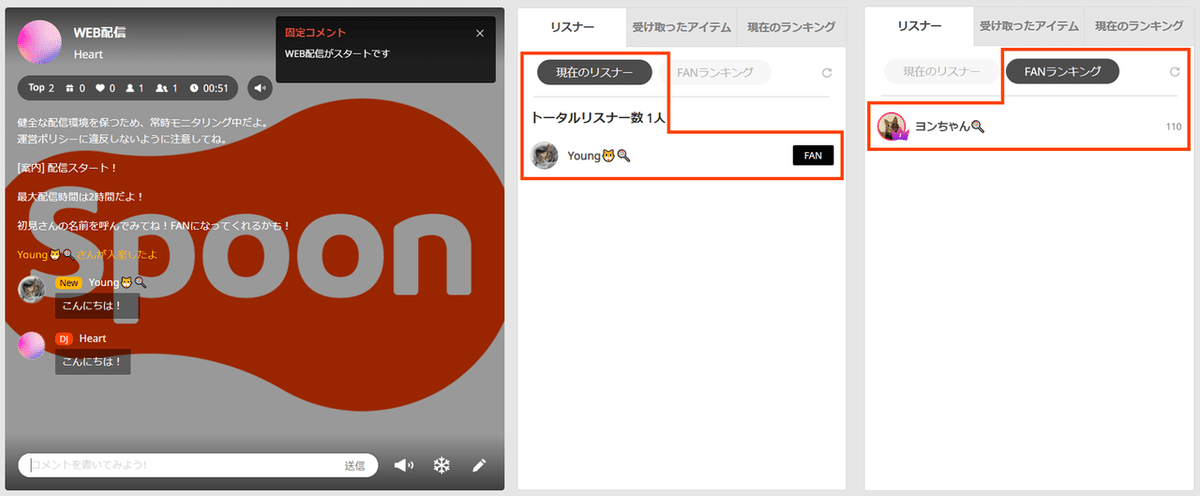1200x496 pixels.
Task: Click the Youngさんが入室したよ entry notice
Action: click(x=87, y=254)
